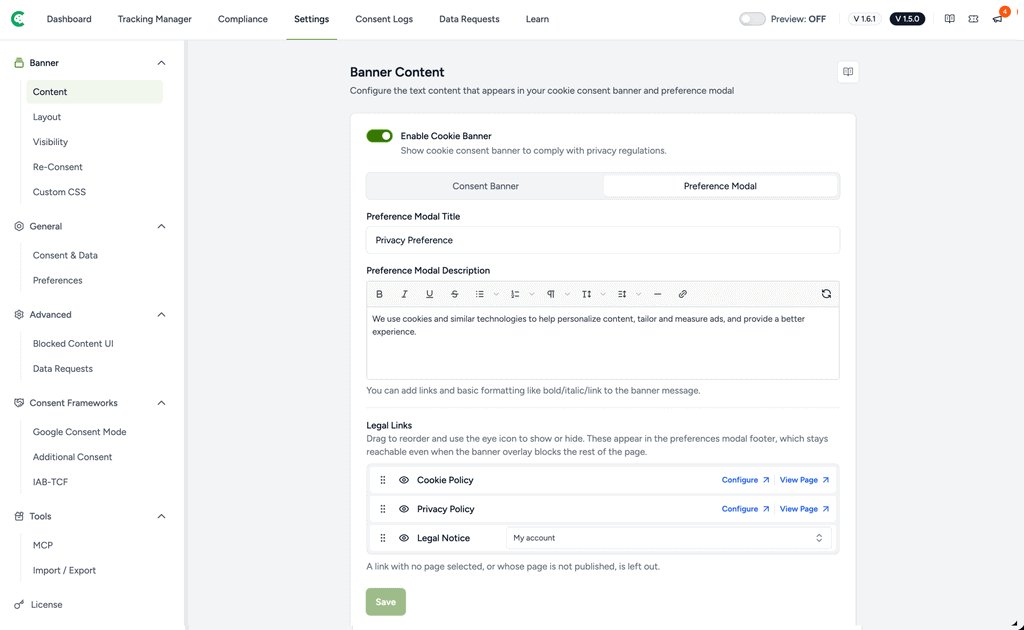Insert a link using the chain icon
The image size is (1024, 630).
tap(682, 294)
